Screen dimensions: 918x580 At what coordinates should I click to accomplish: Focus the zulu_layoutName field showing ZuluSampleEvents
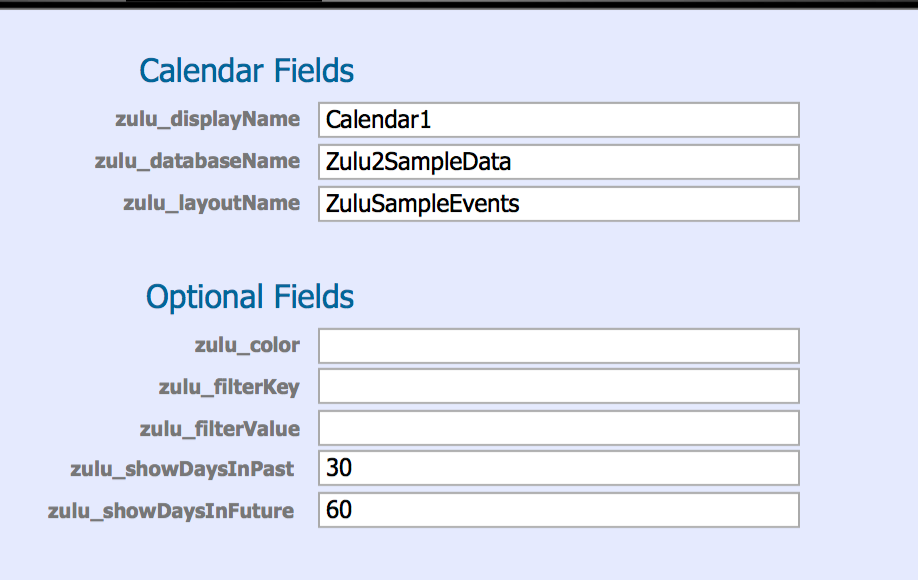(x=559, y=204)
